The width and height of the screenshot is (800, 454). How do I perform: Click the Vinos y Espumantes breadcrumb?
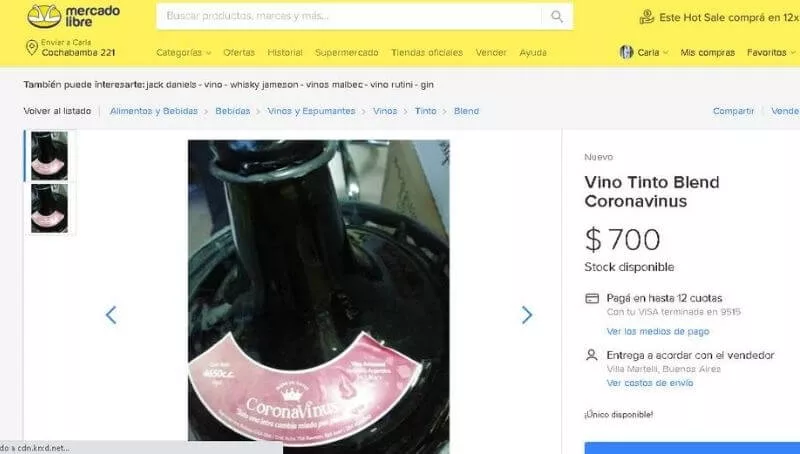click(x=311, y=111)
